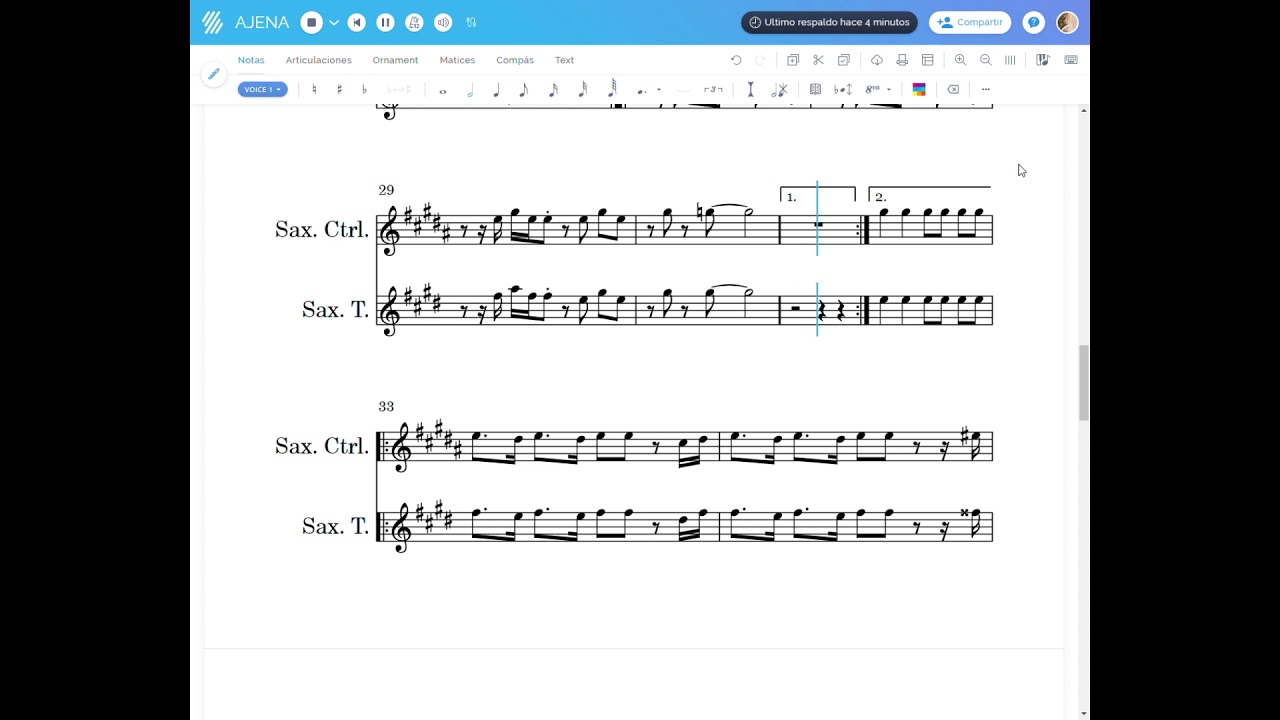
Task: Expand the playback options chevron
Action: coord(334,22)
